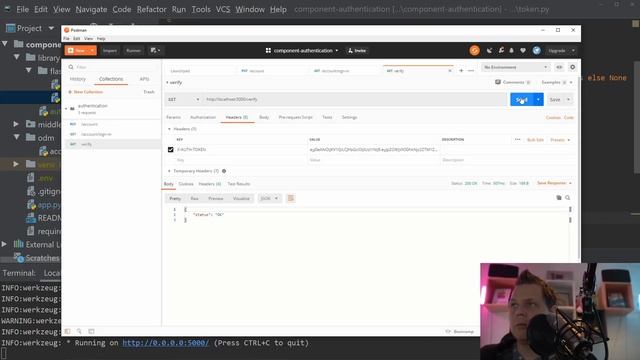Open the Send button dropdown arrow
Viewport: 640px width, 360px height.
tap(538, 100)
